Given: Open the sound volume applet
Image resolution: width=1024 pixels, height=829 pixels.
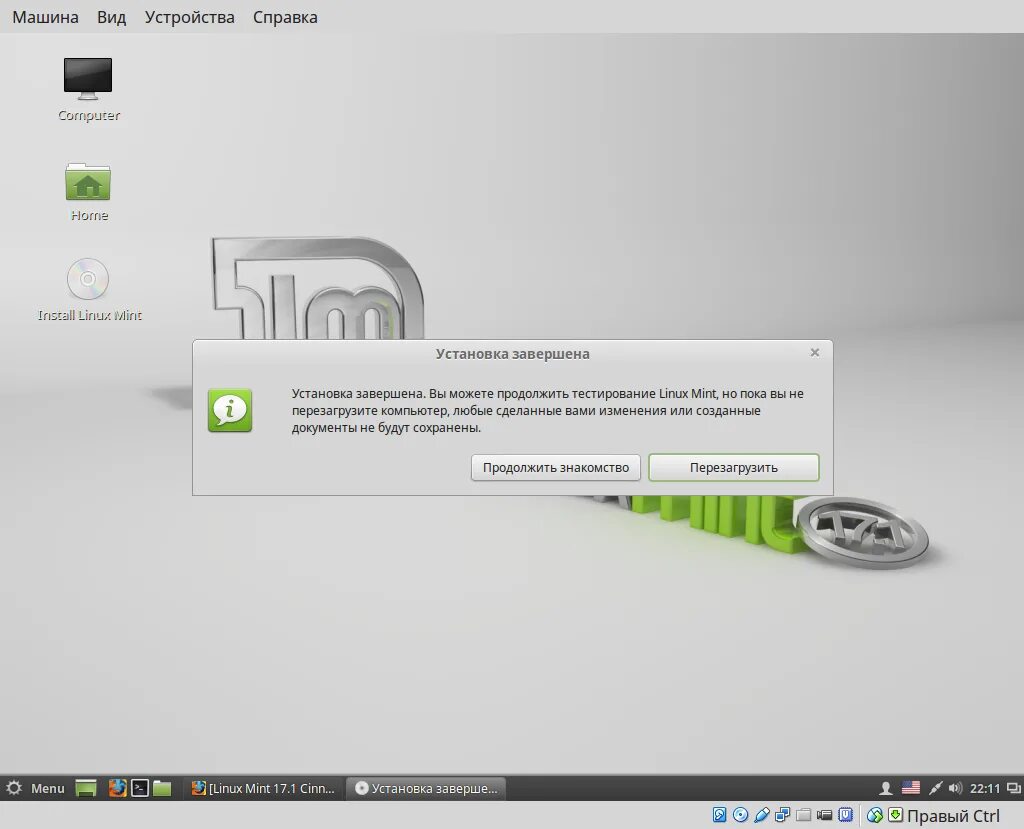Looking at the screenshot, I should coord(955,788).
